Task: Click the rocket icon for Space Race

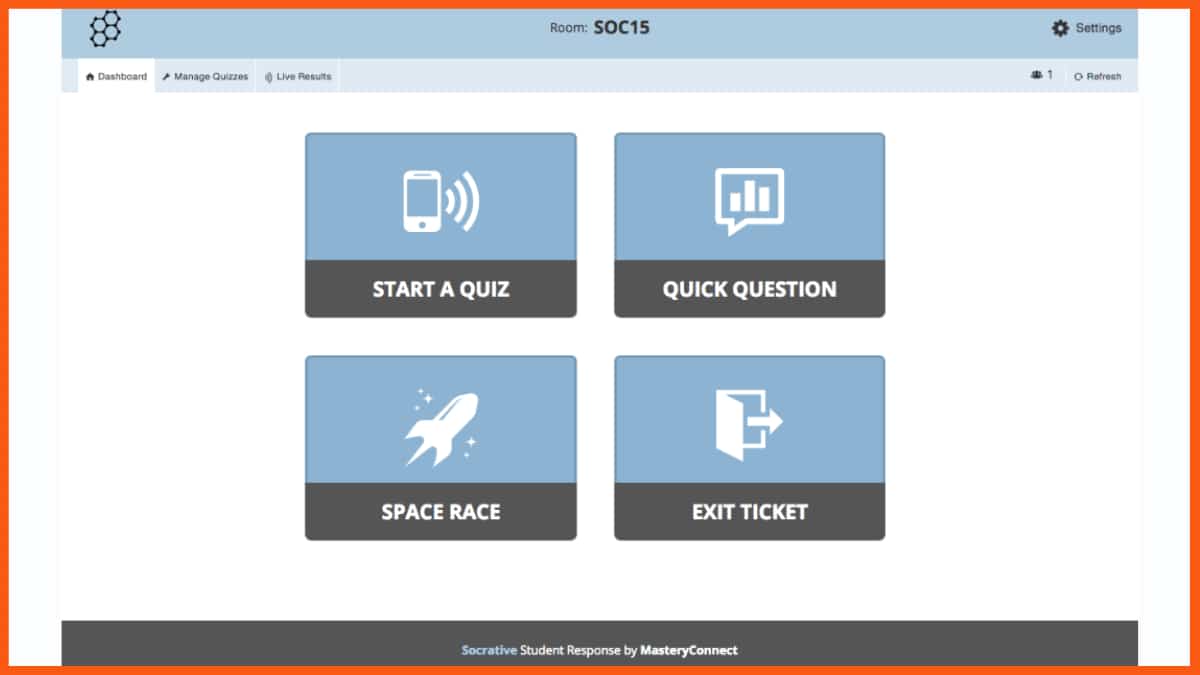Action: coord(441,427)
